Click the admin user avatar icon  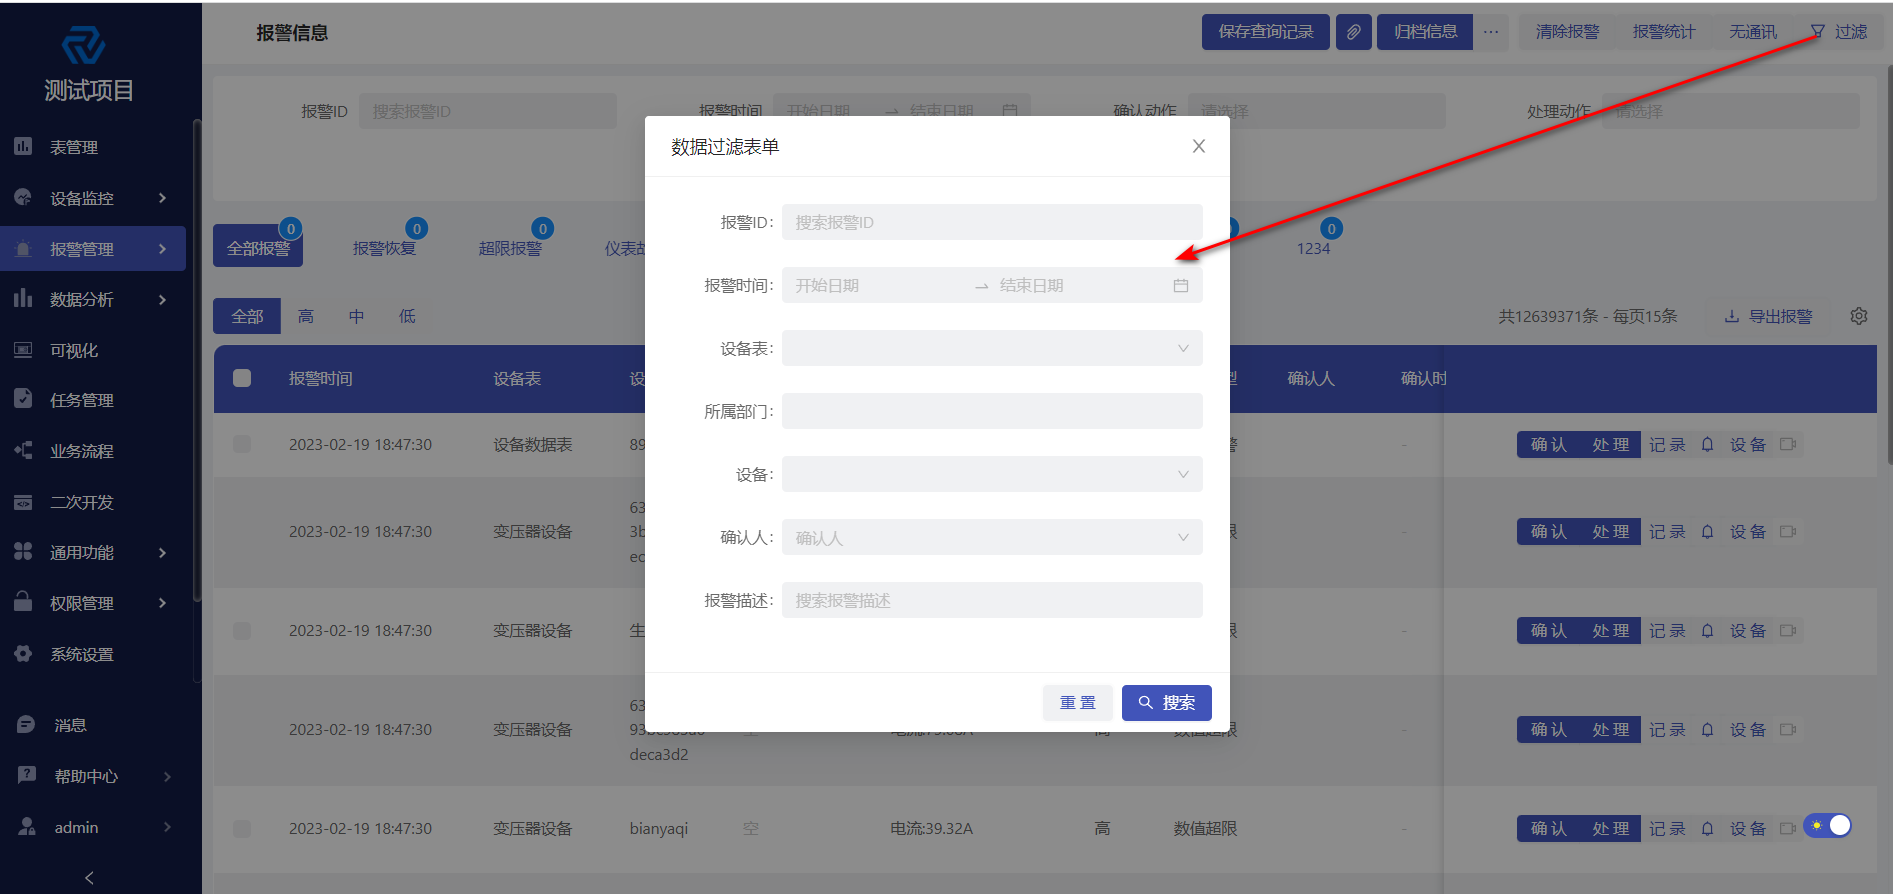tap(27, 826)
